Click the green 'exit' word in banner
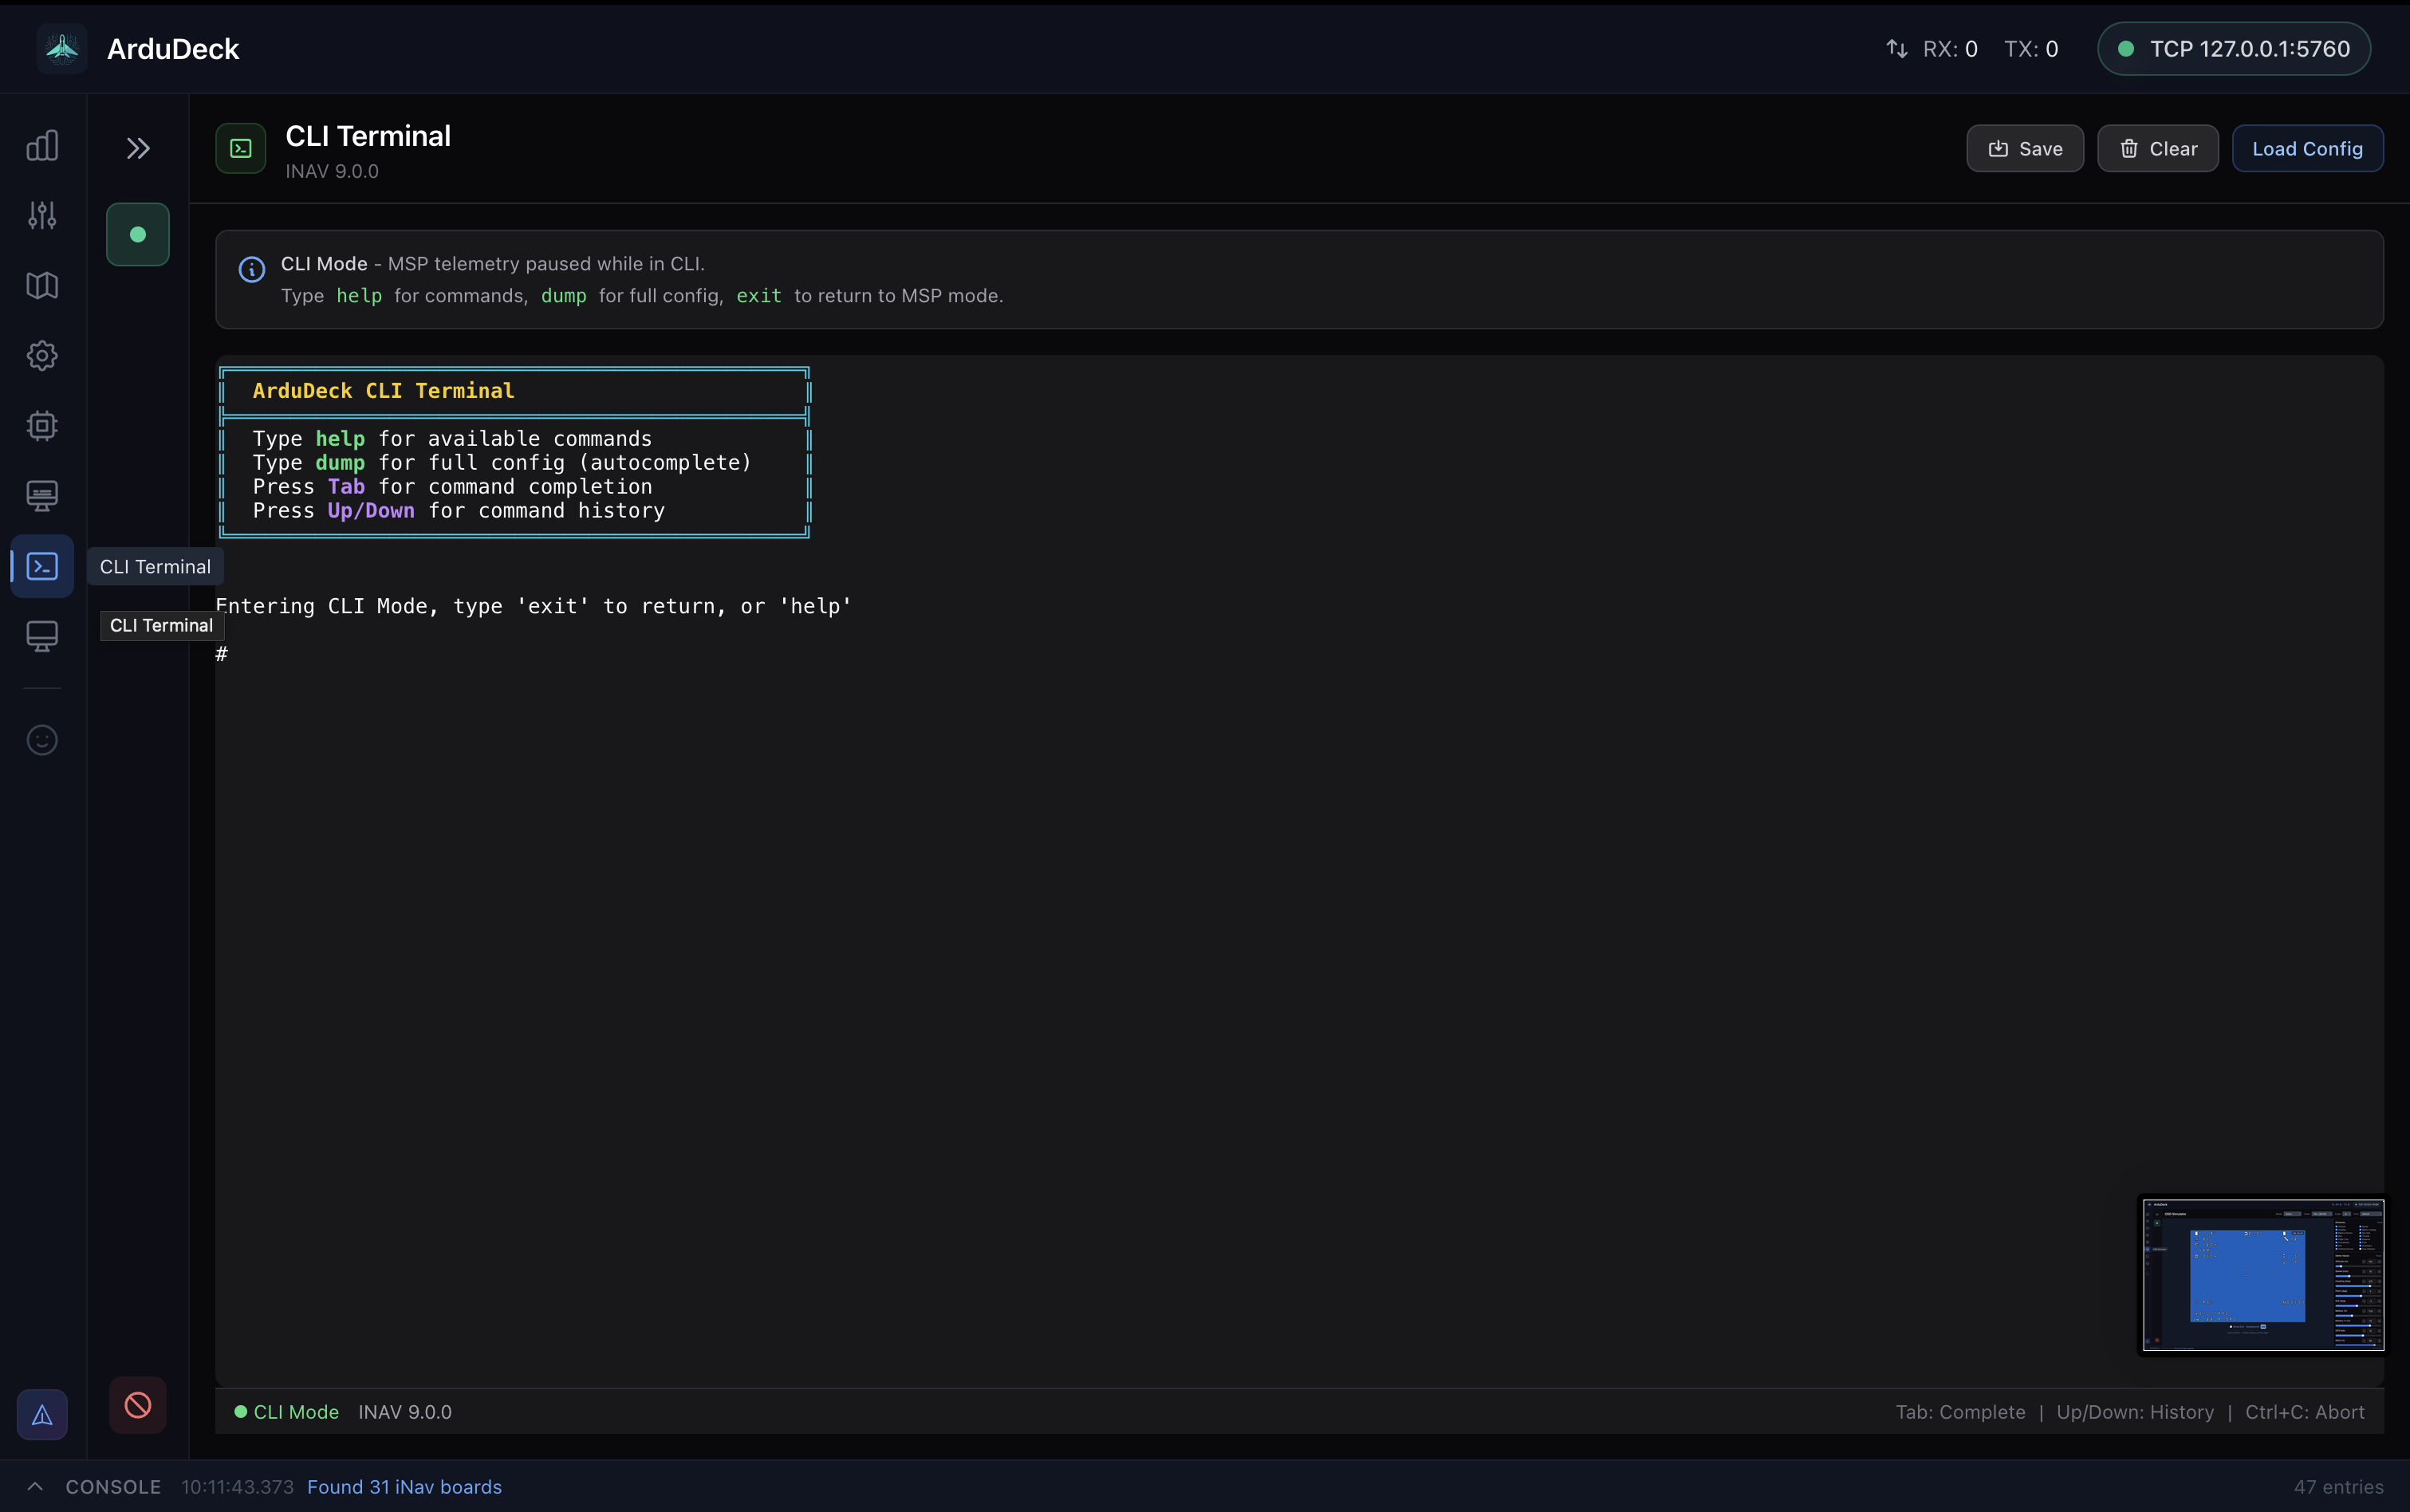The width and height of the screenshot is (2410, 1512). (x=759, y=296)
